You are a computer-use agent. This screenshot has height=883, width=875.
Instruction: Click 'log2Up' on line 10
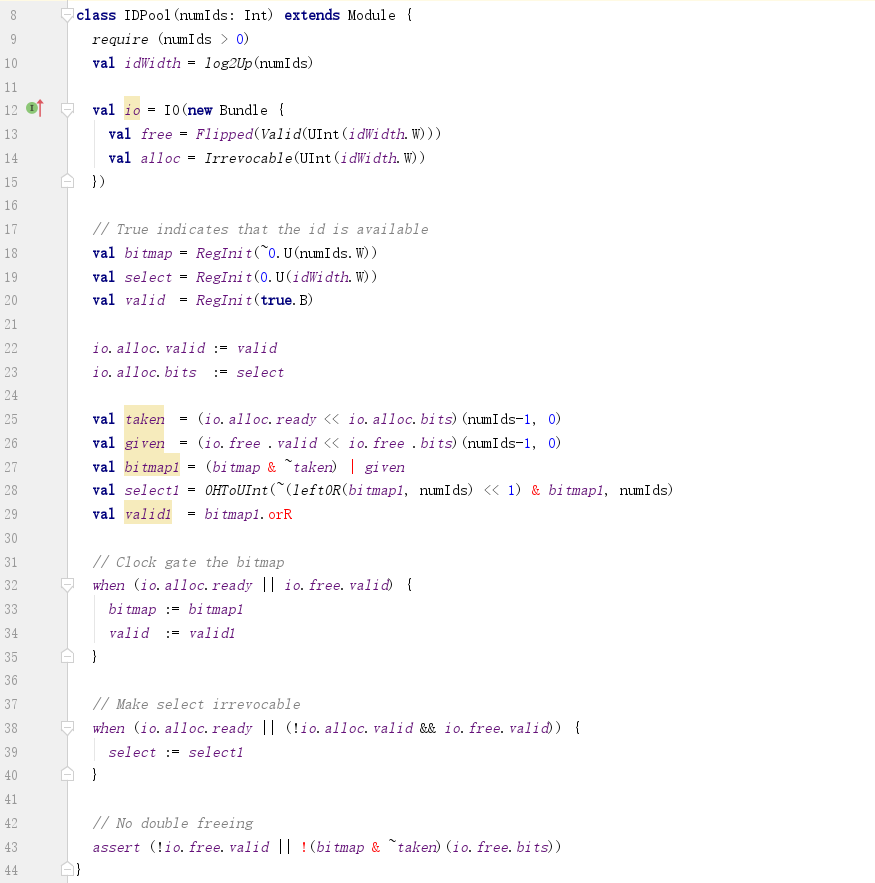coord(228,63)
